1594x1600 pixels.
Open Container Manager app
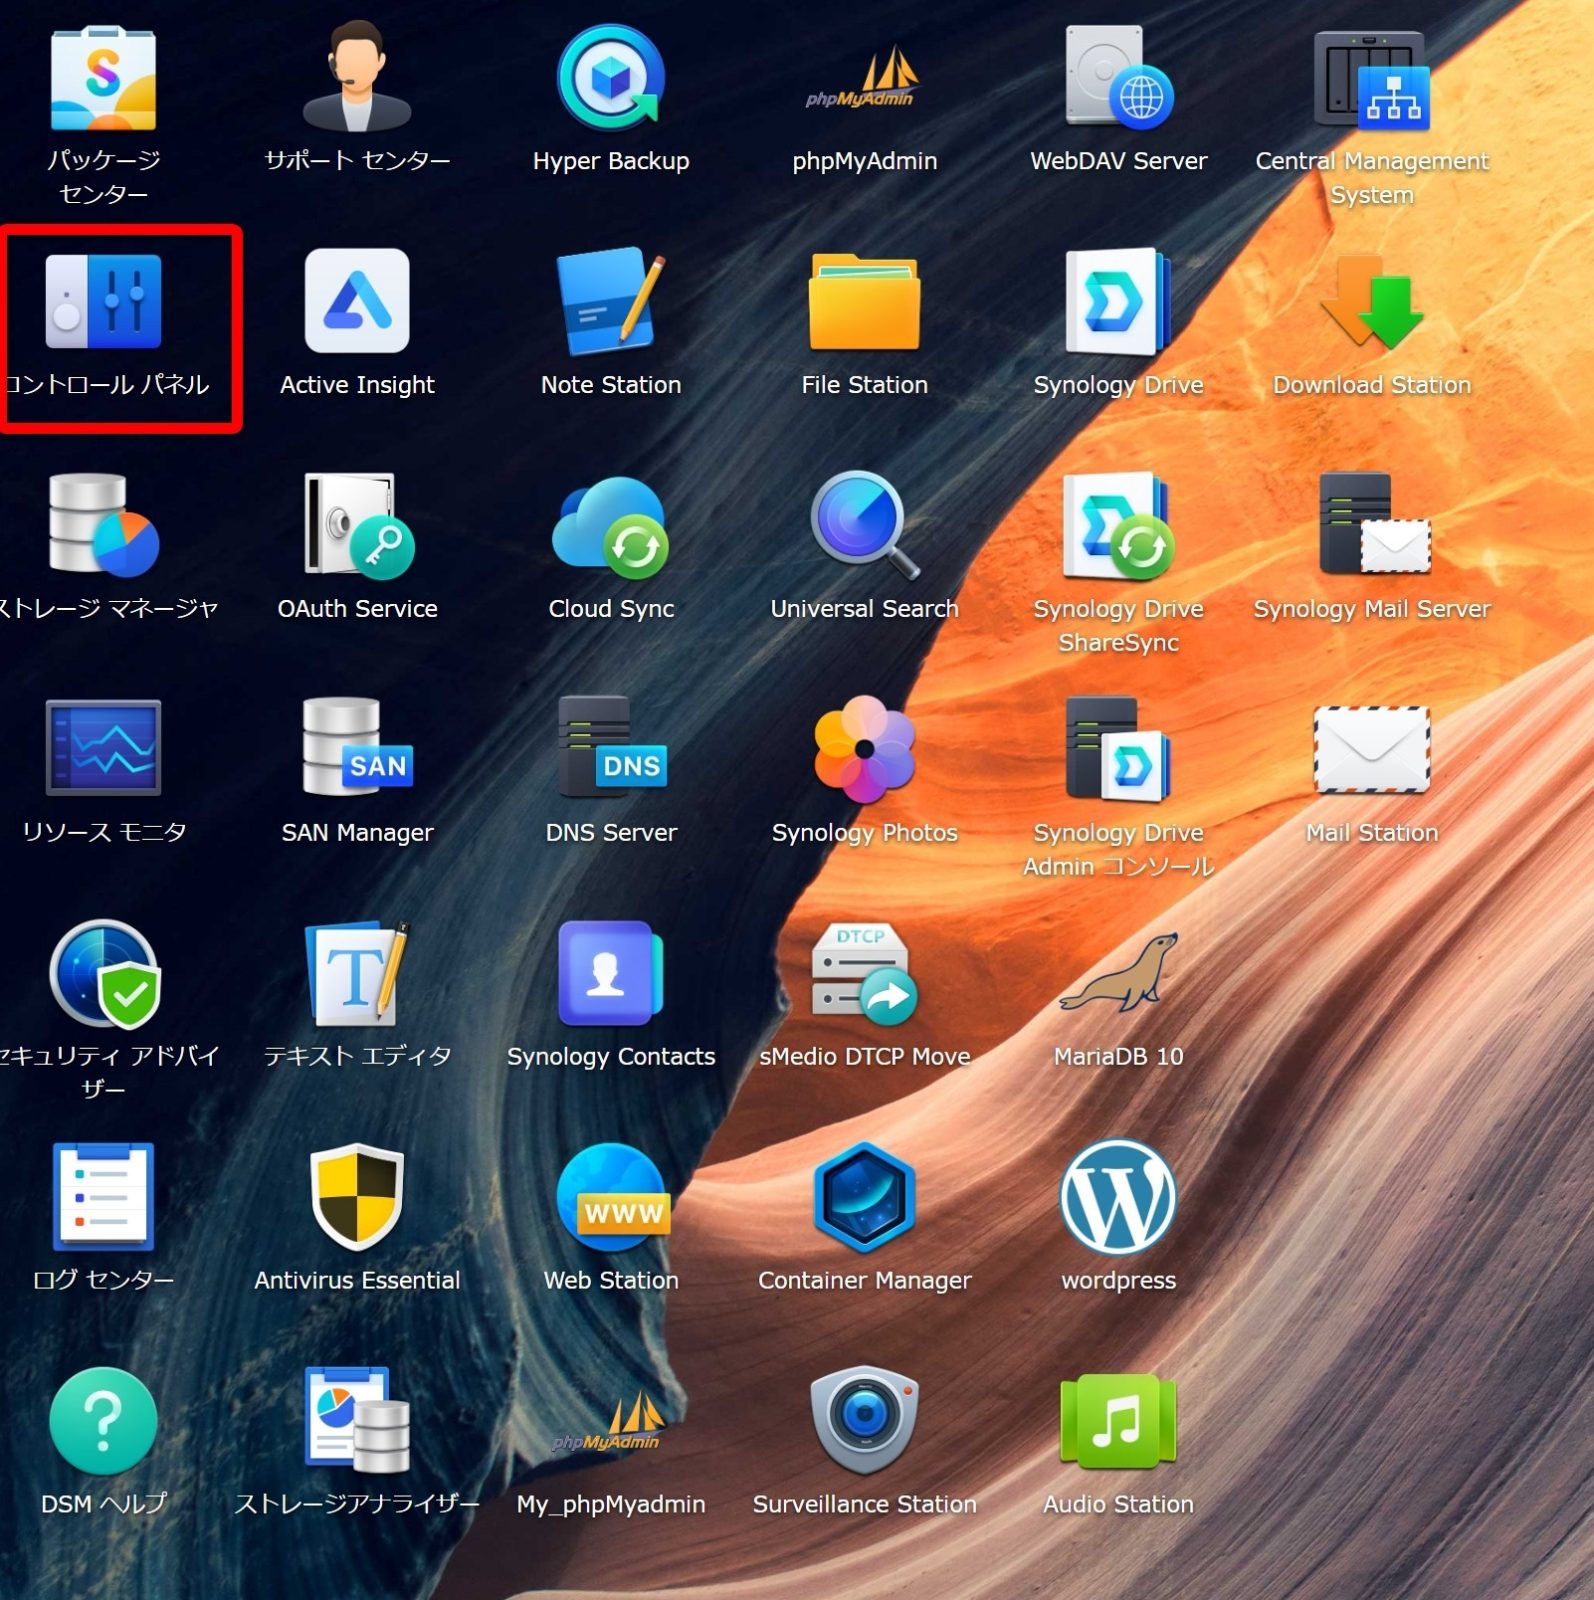[864, 1198]
